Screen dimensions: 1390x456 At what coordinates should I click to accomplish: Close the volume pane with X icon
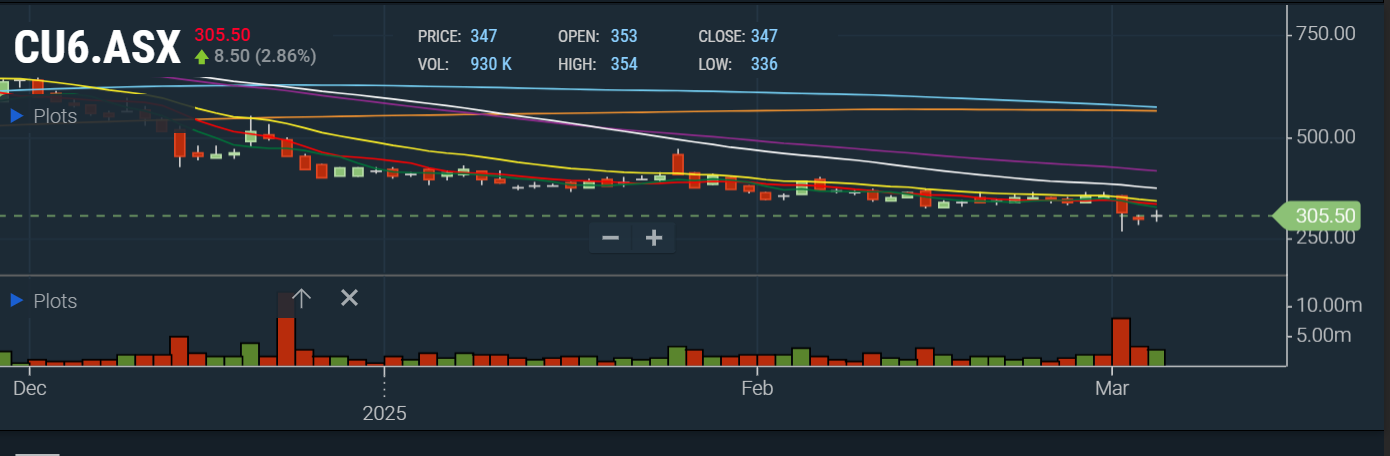[x=349, y=297]
